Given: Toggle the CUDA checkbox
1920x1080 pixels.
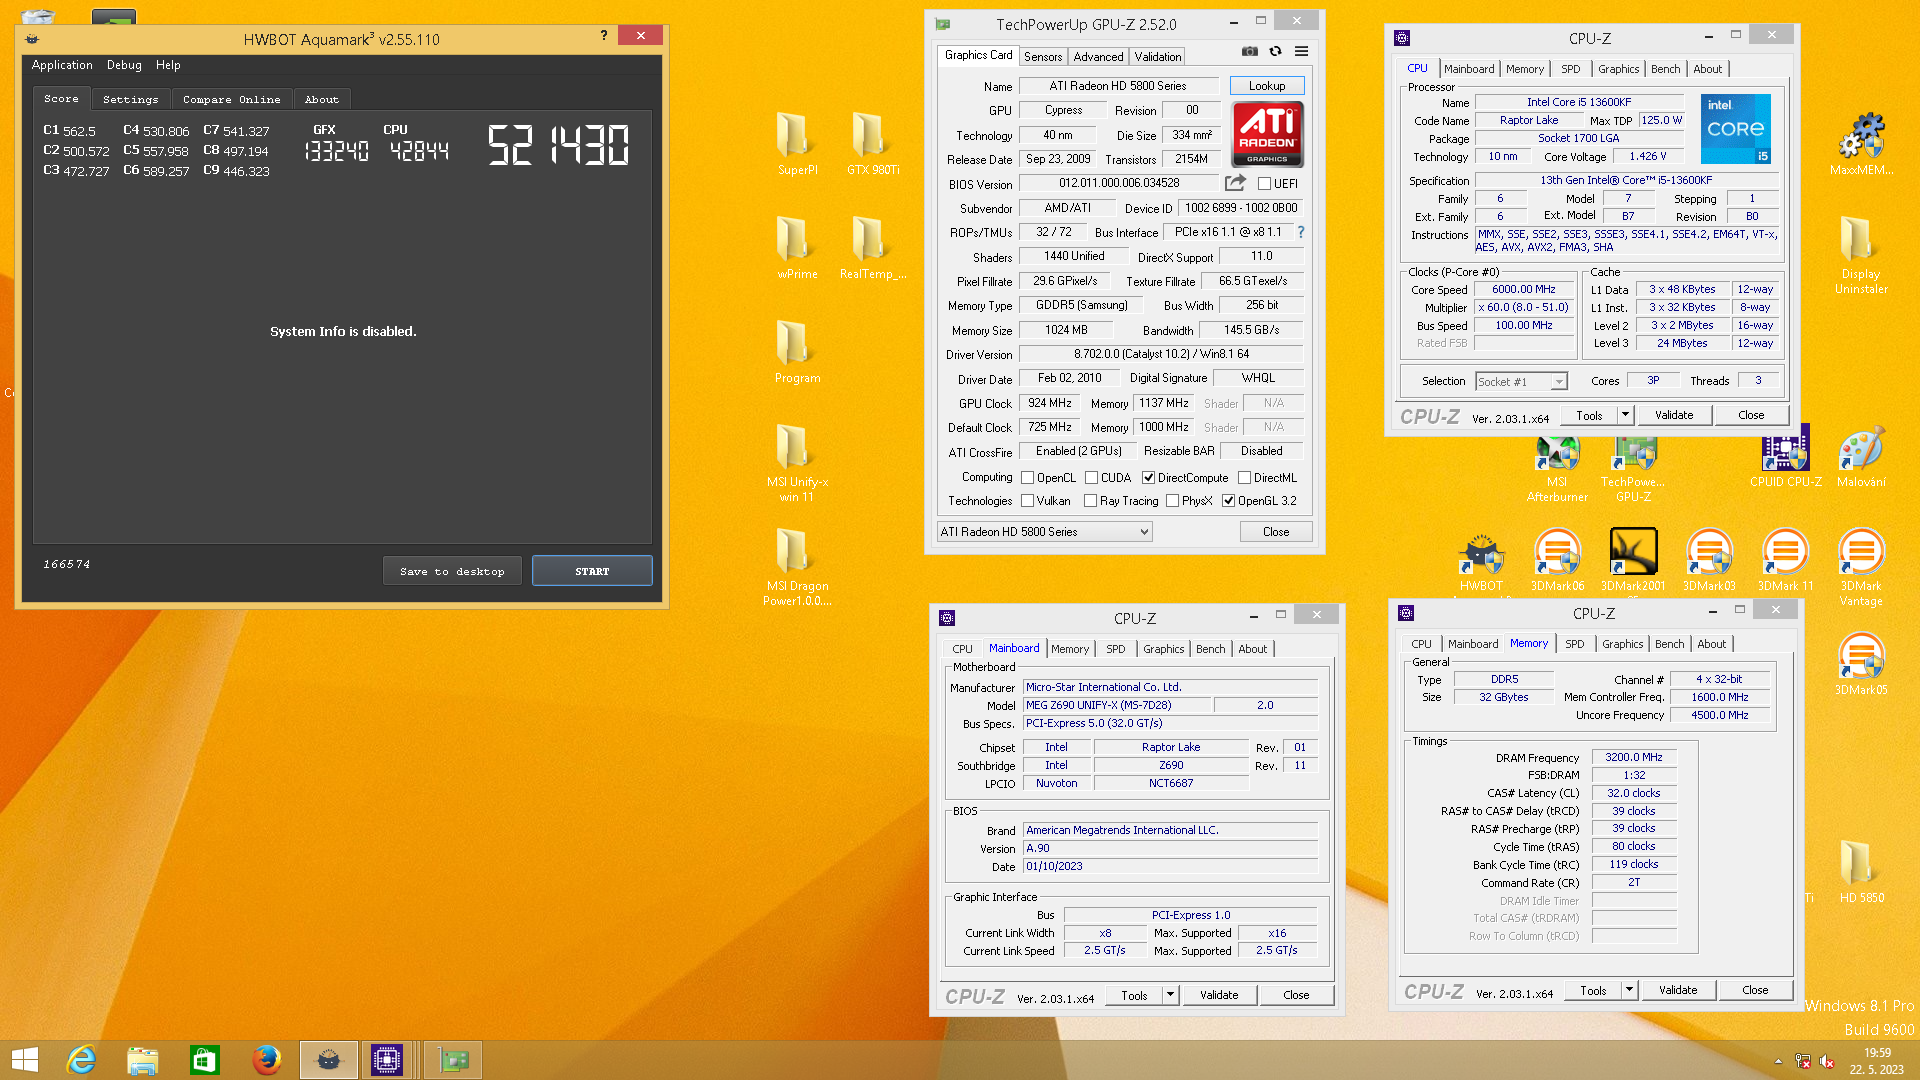Looking at the screenshot, I should pos(1091,478).
